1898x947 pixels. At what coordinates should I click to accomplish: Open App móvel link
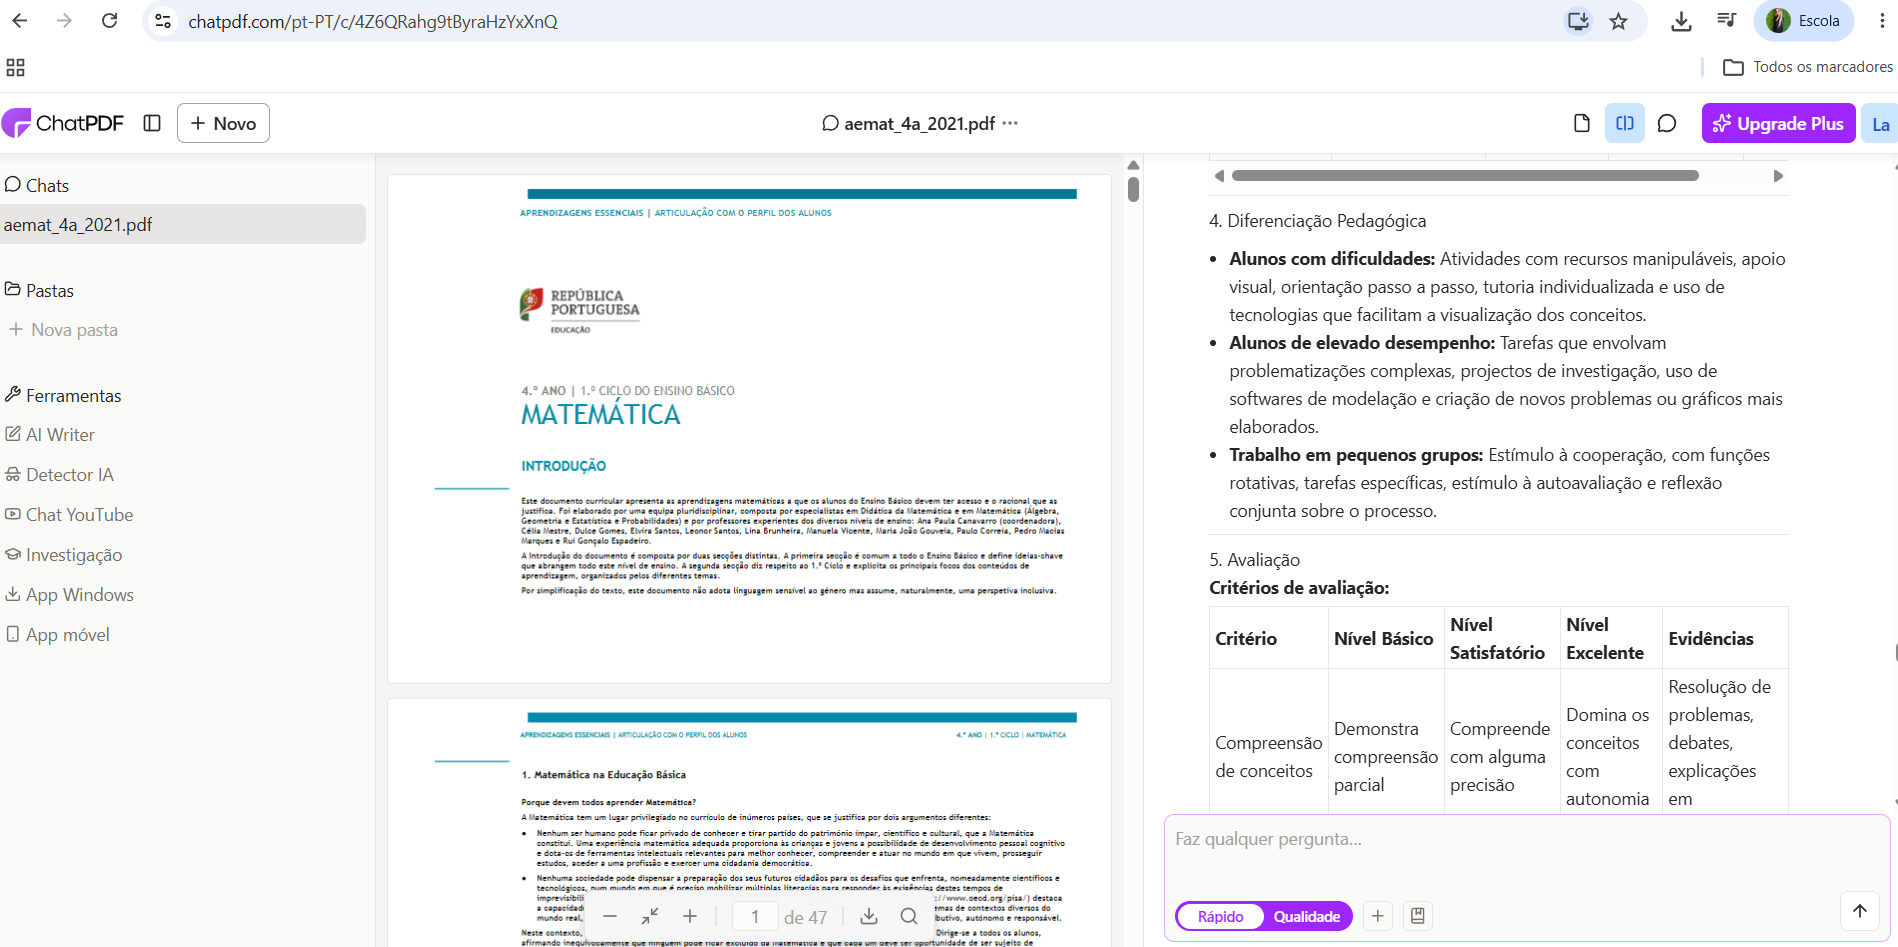click(x=58, y=634)
